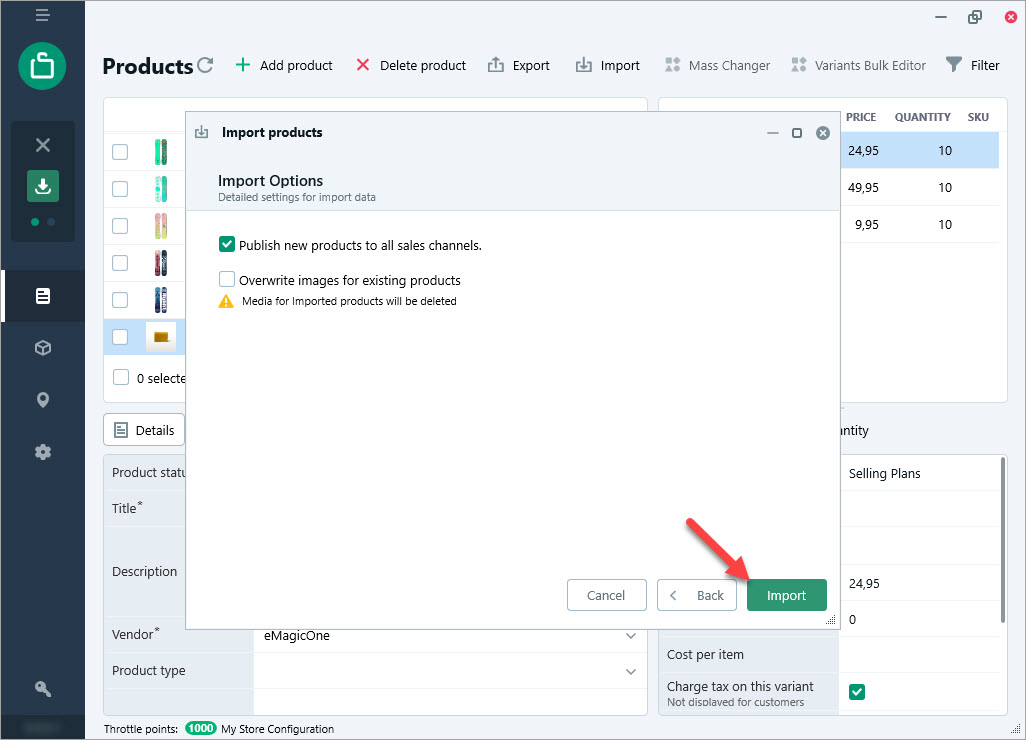Expand the Product type dropdown

coord(630,671)
